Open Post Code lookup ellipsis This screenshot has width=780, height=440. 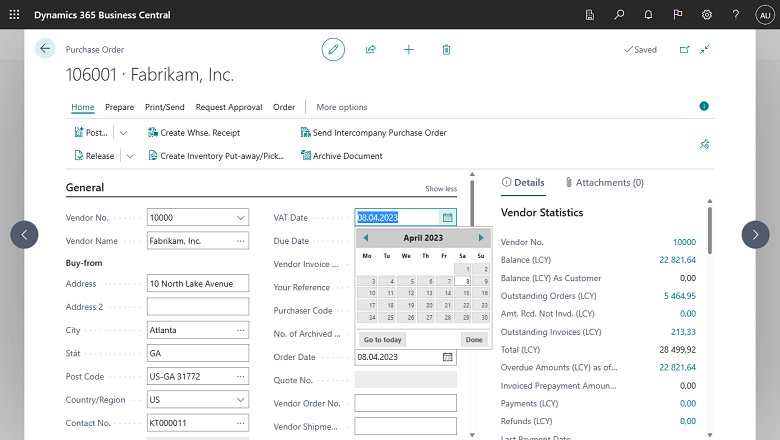pos(240,376)
